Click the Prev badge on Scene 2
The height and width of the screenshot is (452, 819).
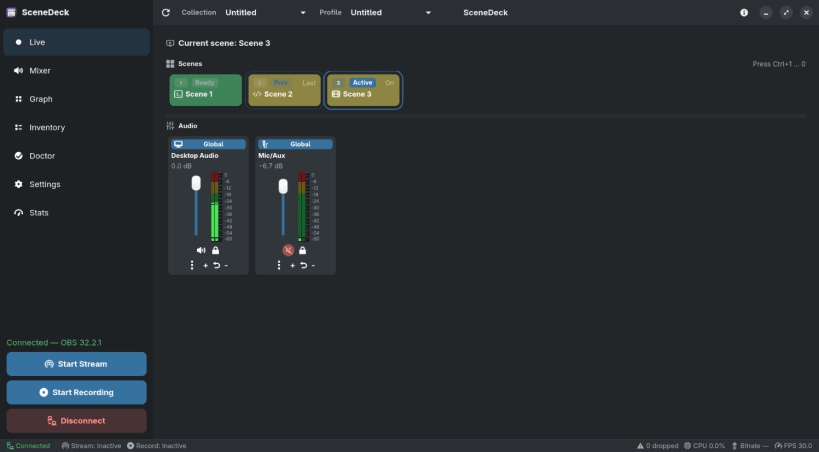pos(281,83)
